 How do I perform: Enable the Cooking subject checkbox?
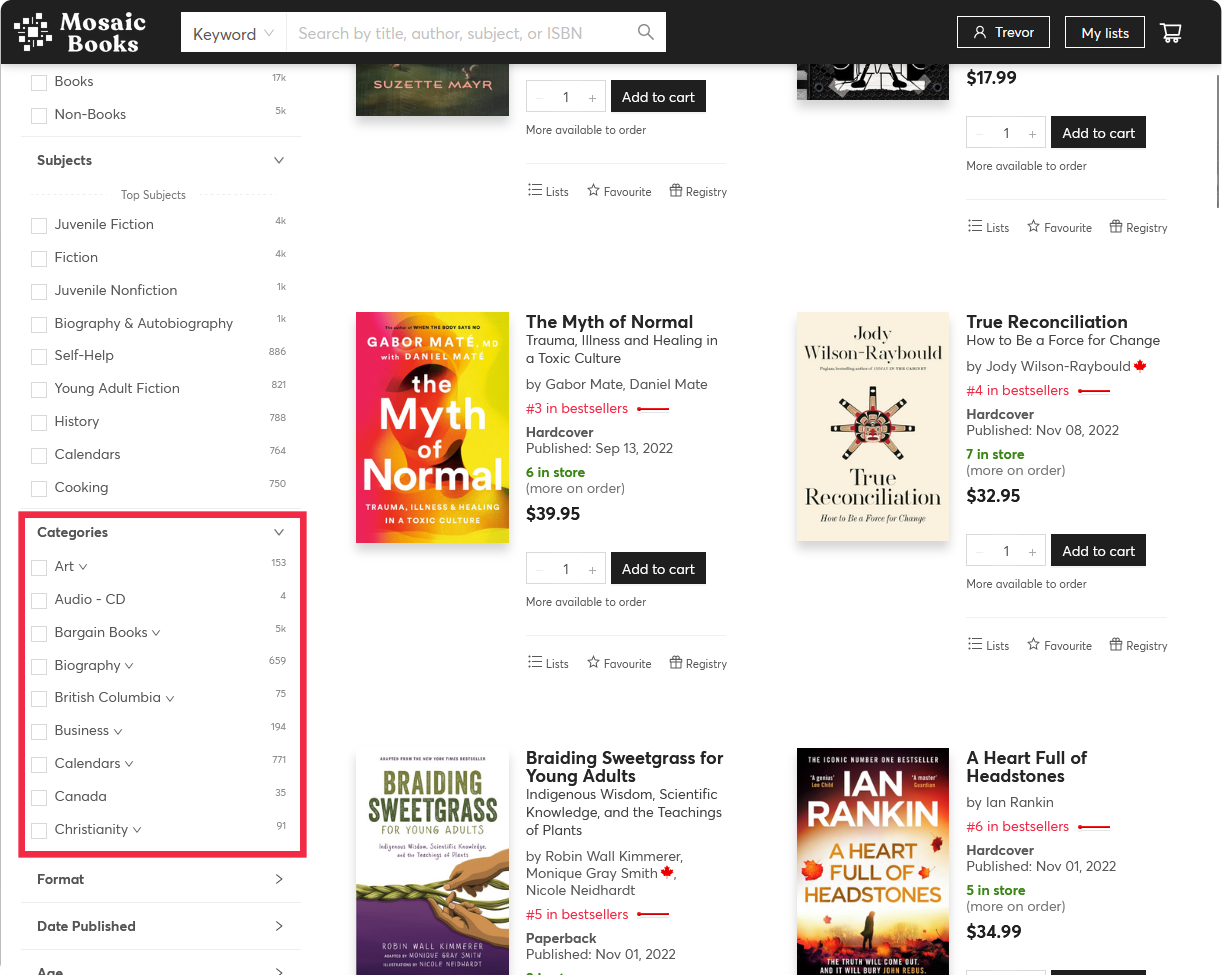pos(39,488)
